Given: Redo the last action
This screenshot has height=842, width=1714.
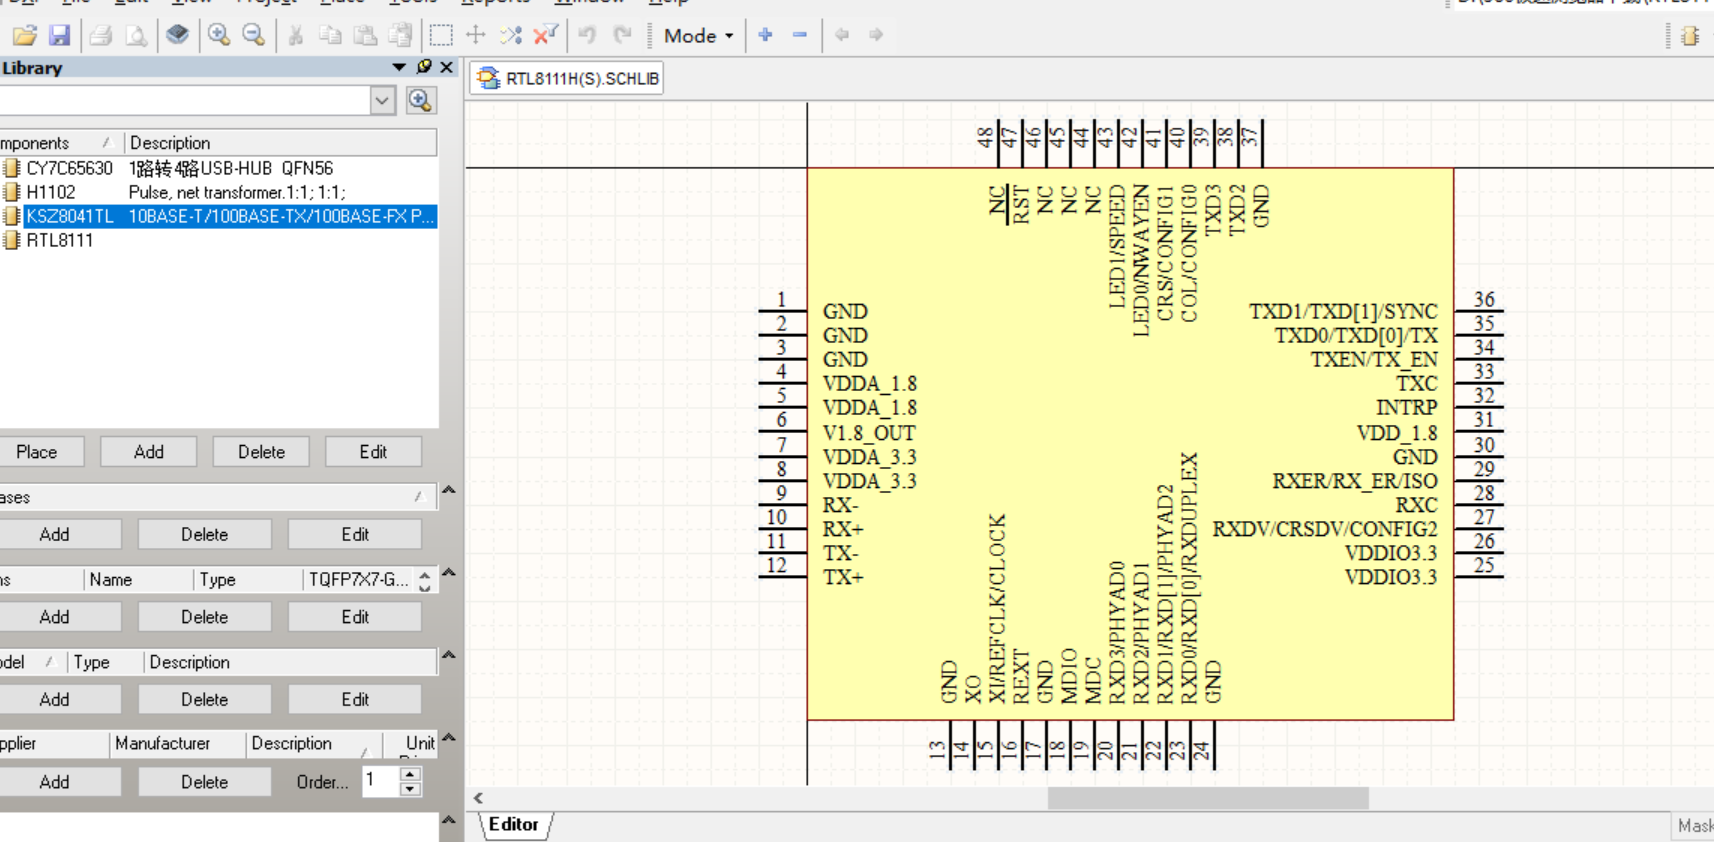Looking at the screenshot, I should (623, 36).
